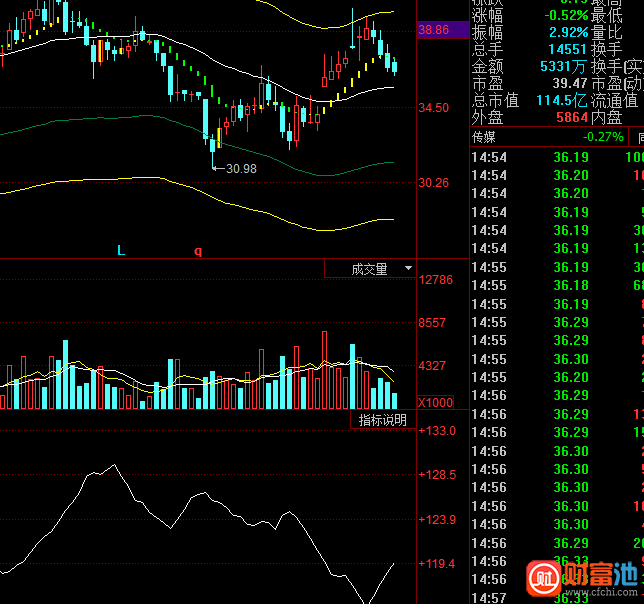Click the red q marker below the candlestick chart
This screenshot has height=604, width=644.
(x=198, y=251)
